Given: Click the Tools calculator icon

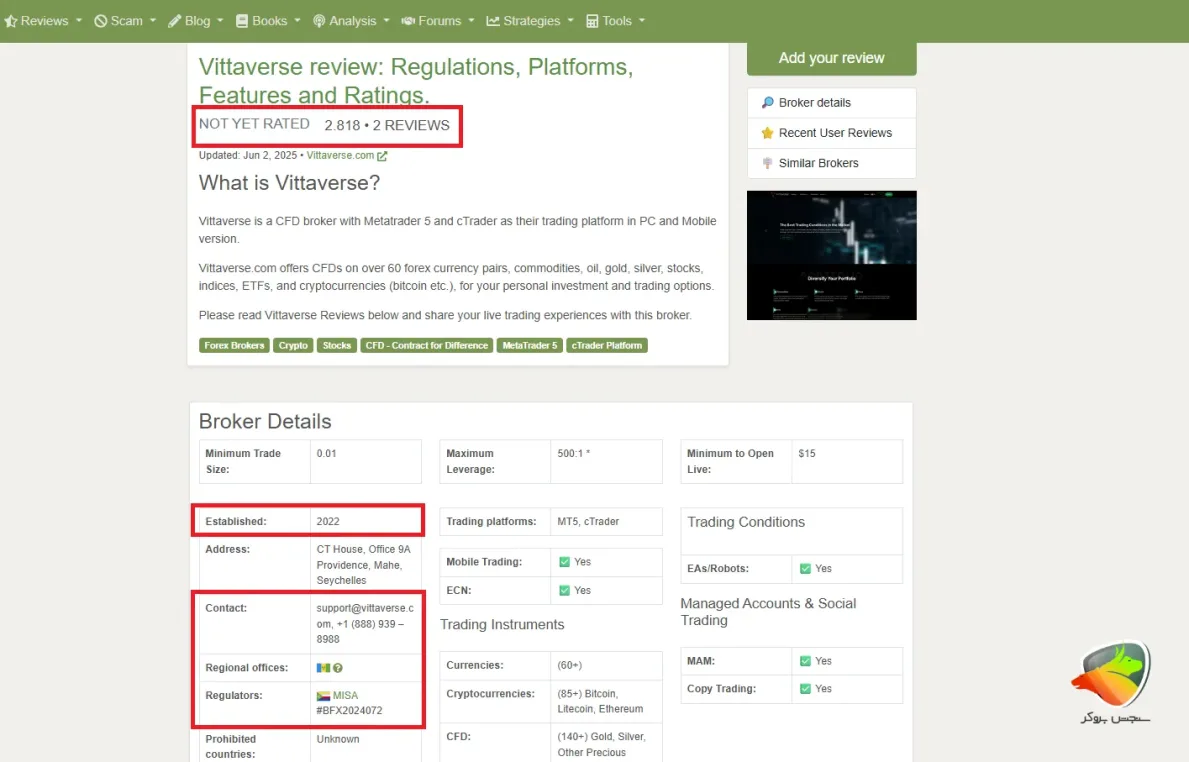Looking at the screenshot, I should (592, 21).
